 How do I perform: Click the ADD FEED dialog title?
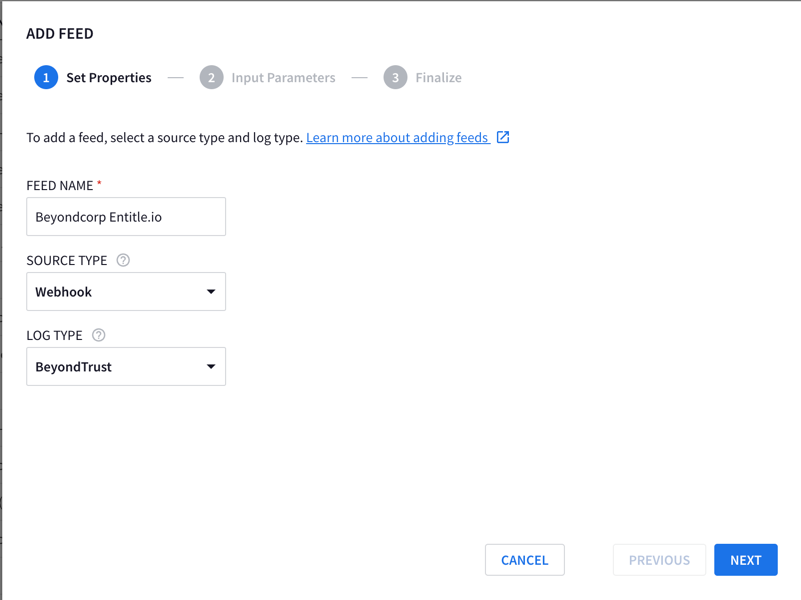60,33
